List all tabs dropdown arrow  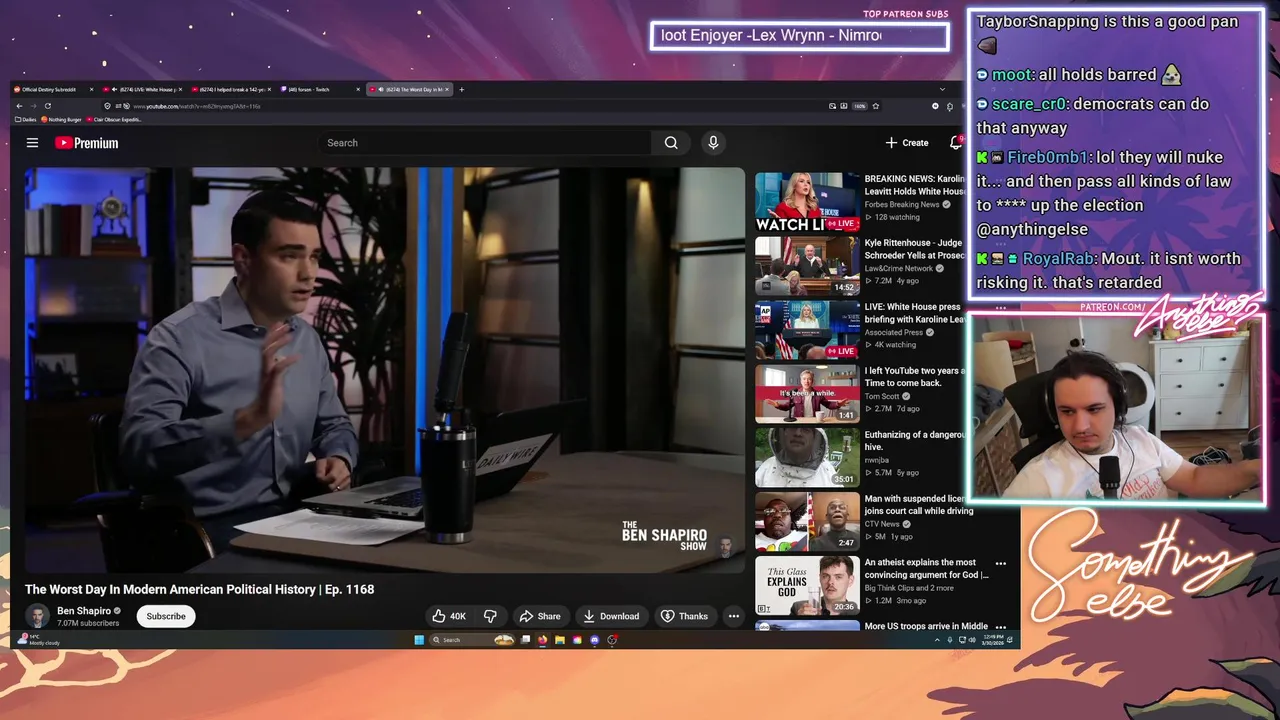click(x=942, y=89)
